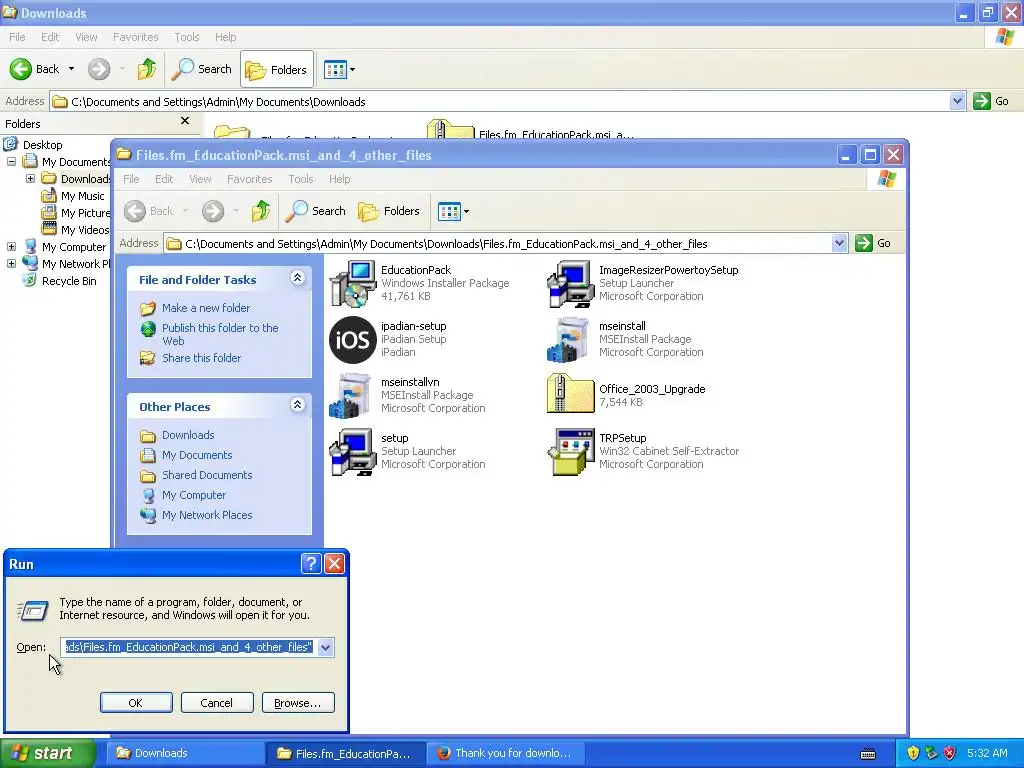Click the red security alert tray icon
The height and width of the screenshot is (768, 1024).
(950, 753)
